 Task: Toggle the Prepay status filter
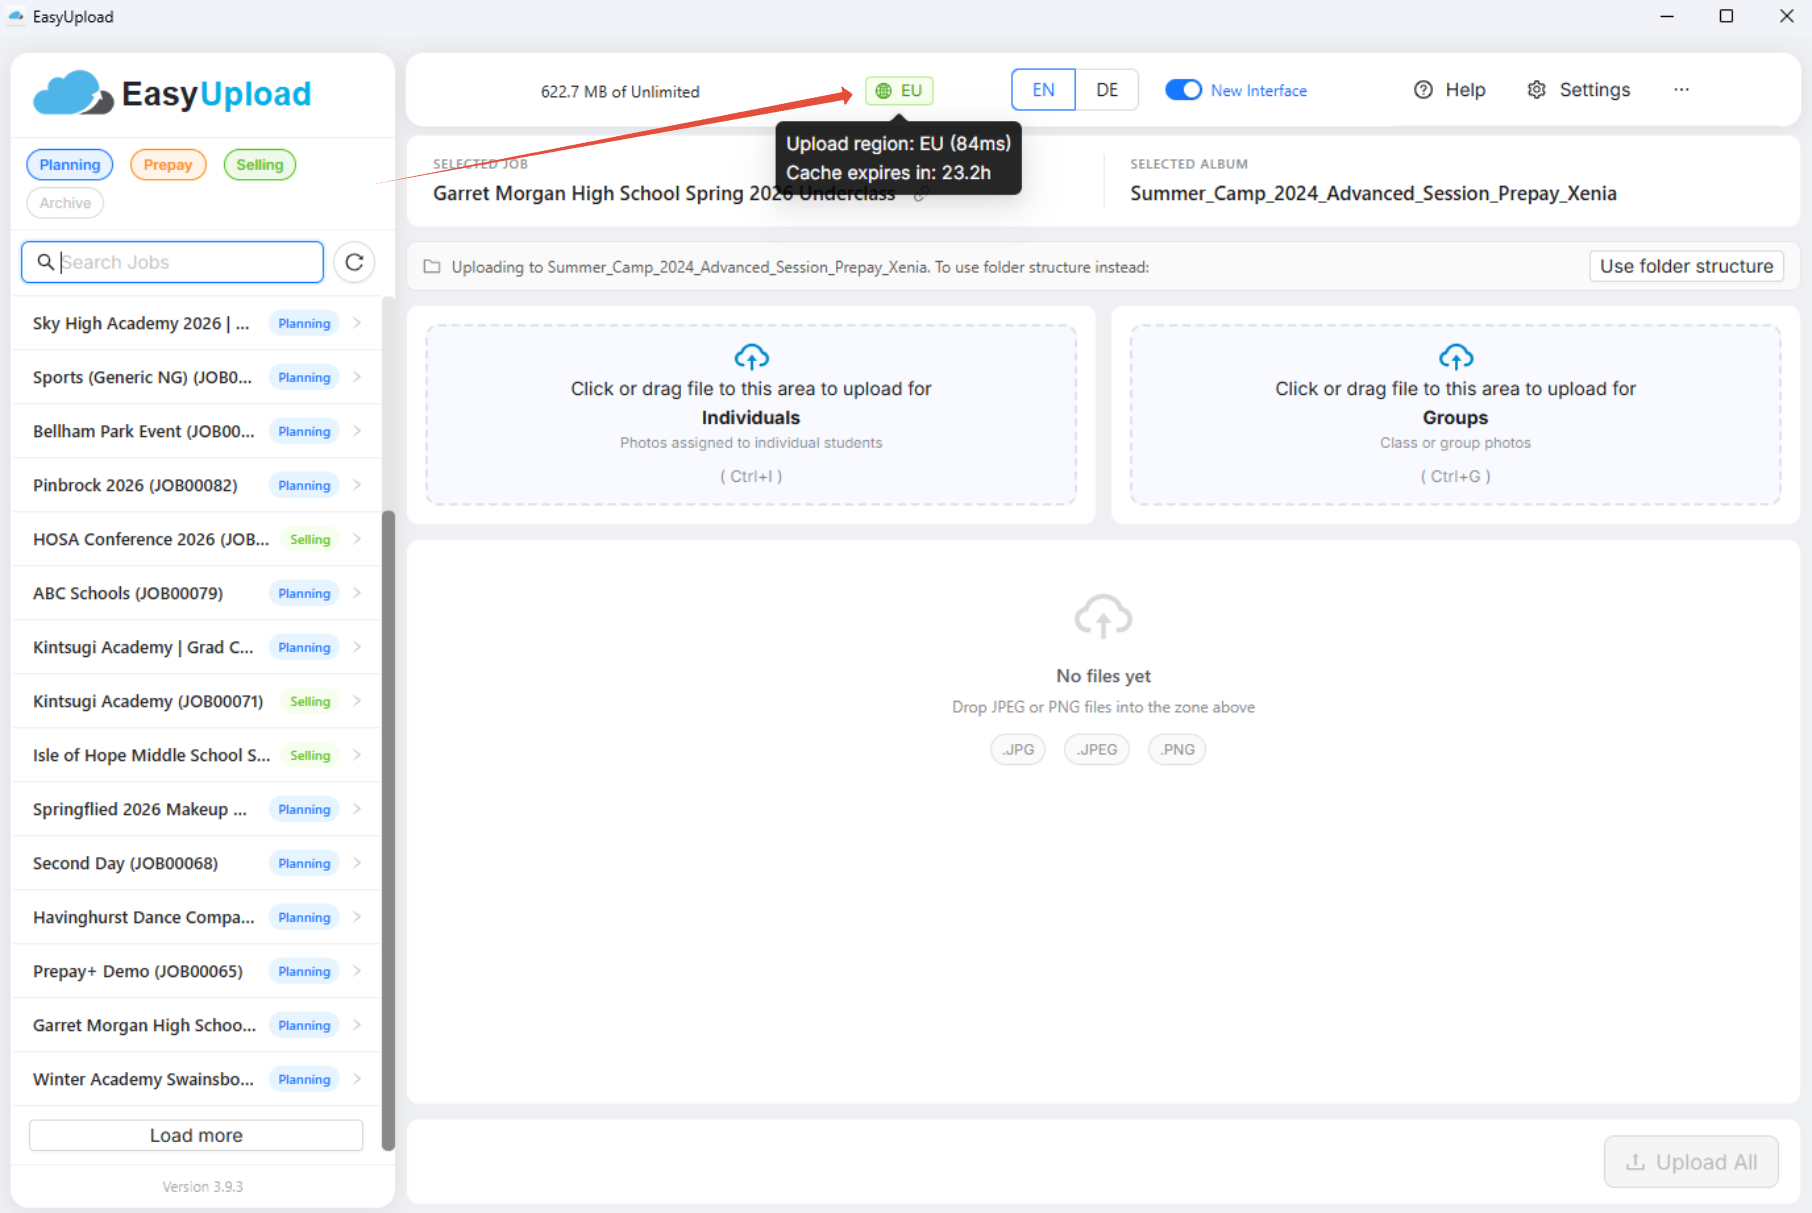coord(168,165)
